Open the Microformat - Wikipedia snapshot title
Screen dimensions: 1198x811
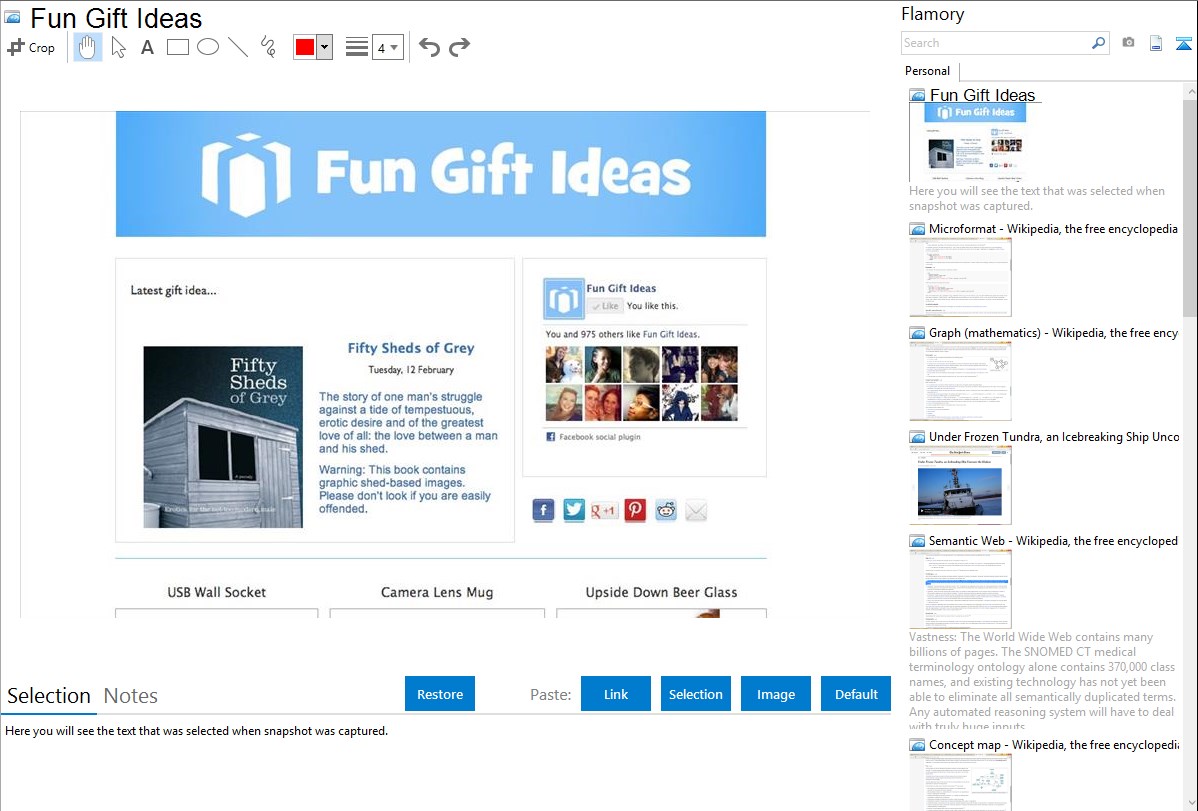pyautogui.click(x=1053, y=229)
